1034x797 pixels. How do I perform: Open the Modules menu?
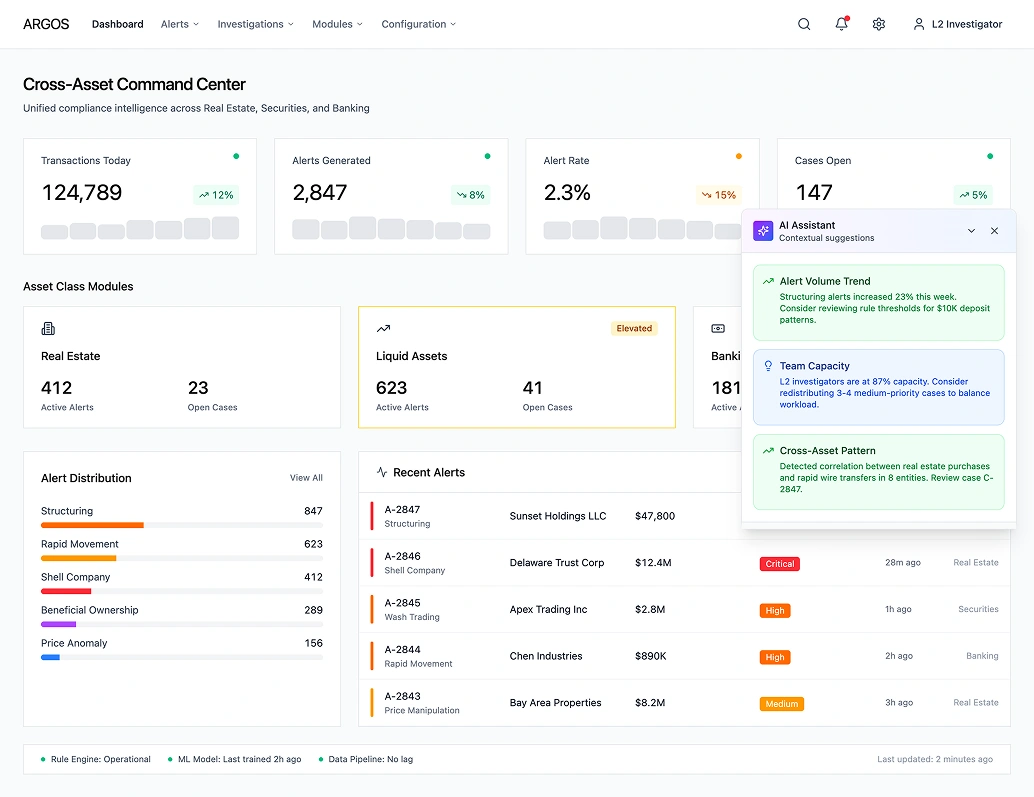[x=337, y=23]
